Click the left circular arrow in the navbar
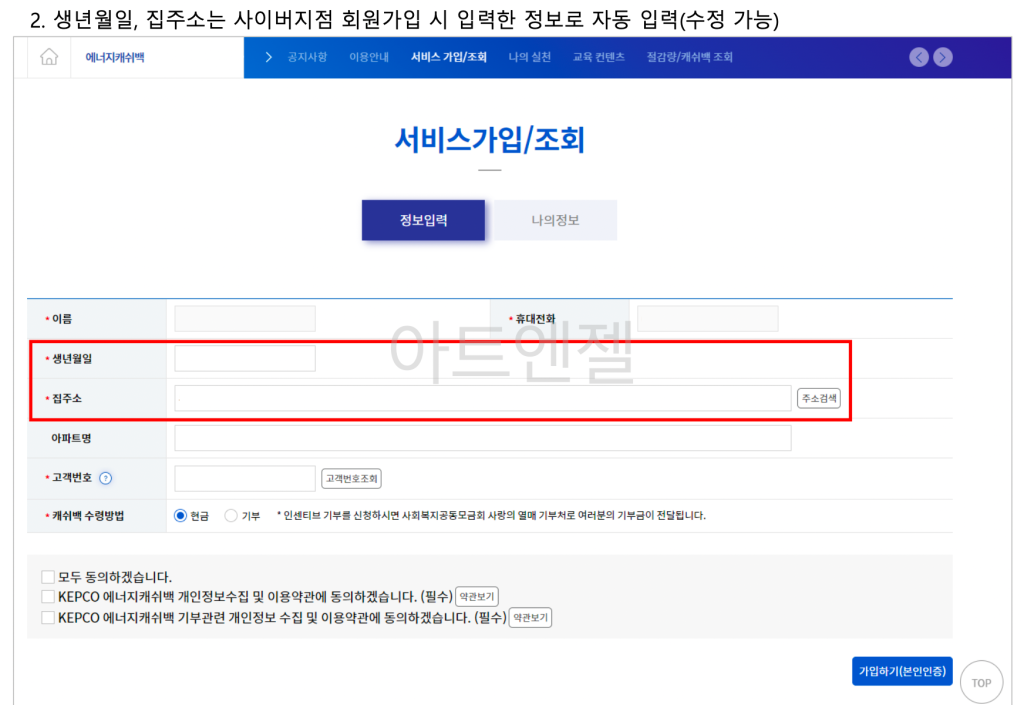Image resolution: width=1024 pixels, height=705 pixels. pyautogui.click(x=919, y=58)
